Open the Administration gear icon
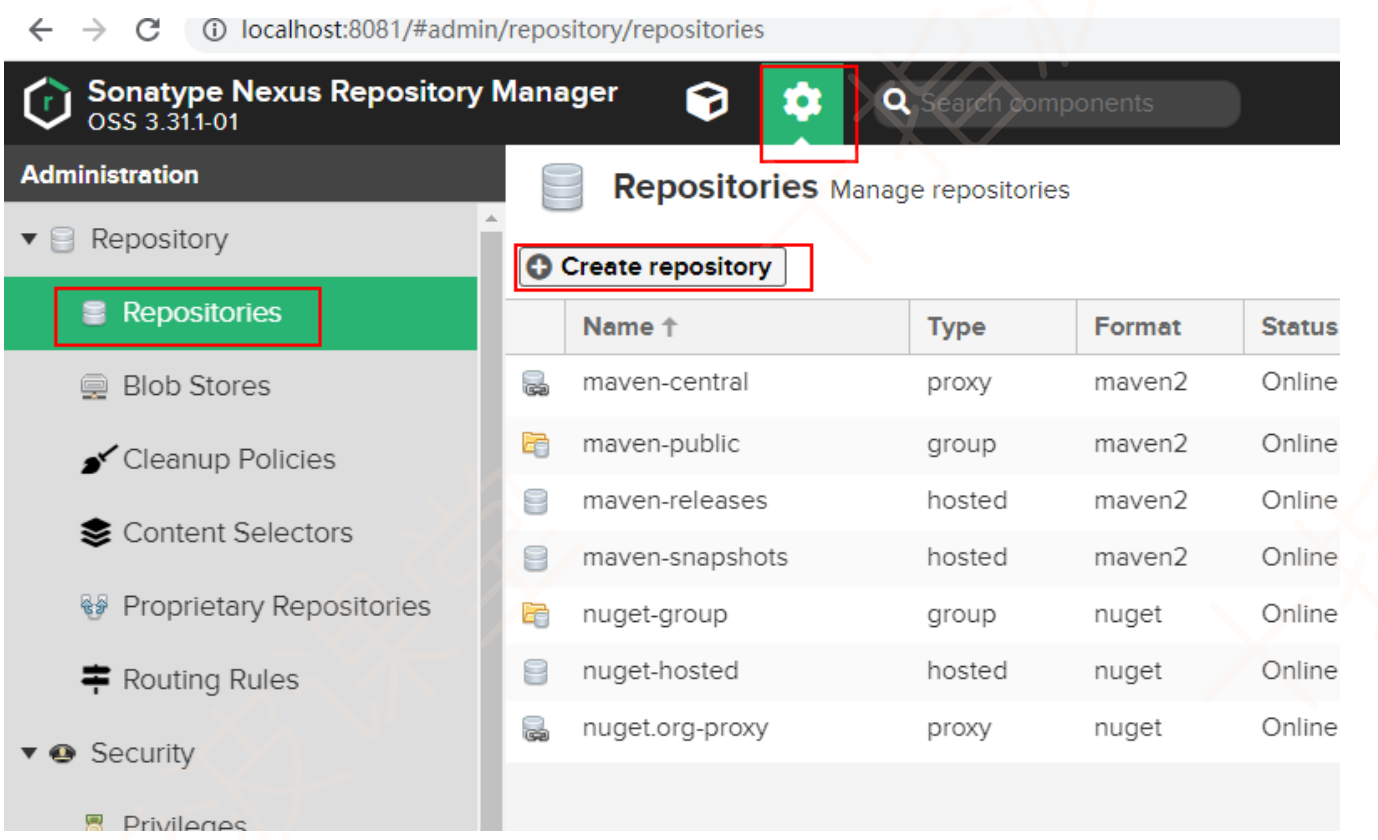 point(802,103)
